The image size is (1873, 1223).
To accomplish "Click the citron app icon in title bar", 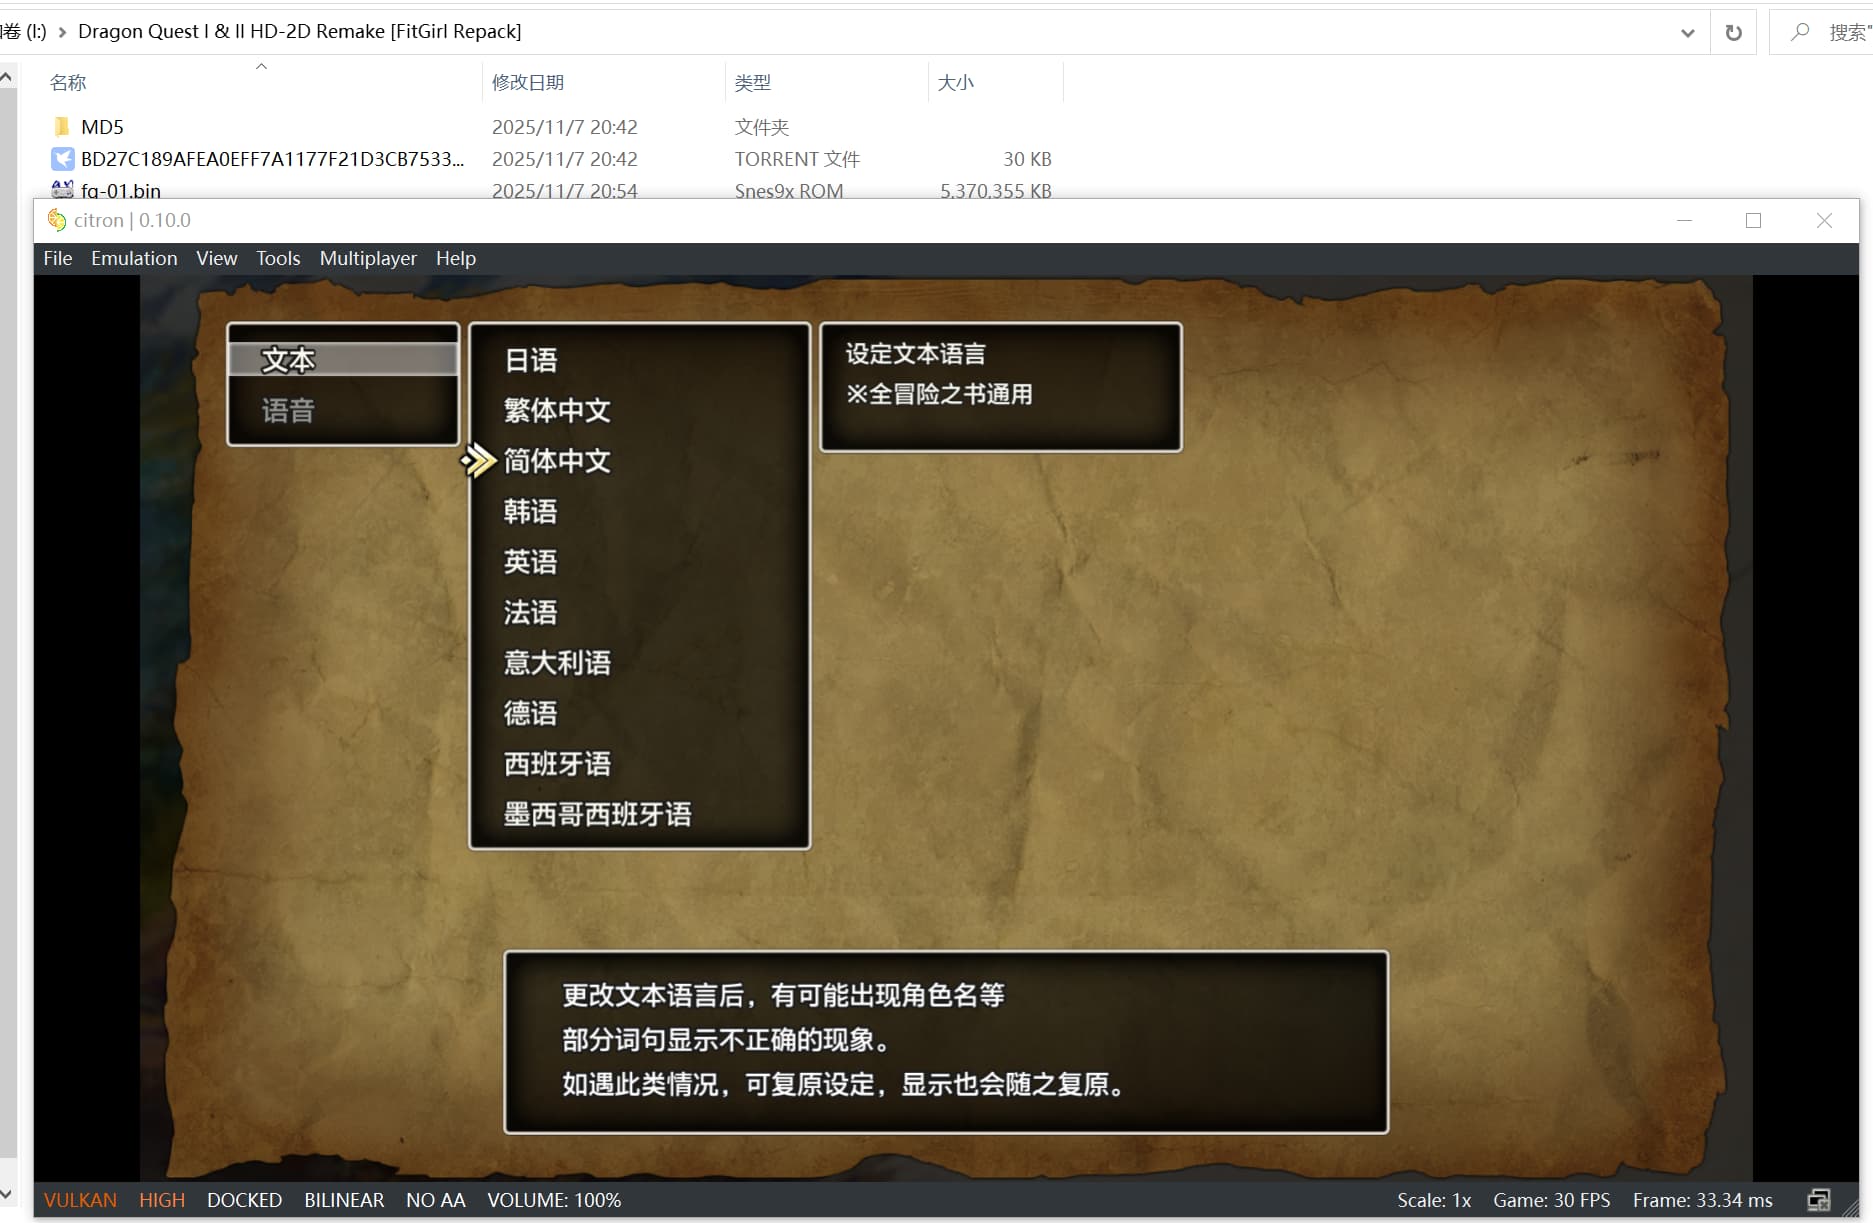I will (x=57, y=220).
